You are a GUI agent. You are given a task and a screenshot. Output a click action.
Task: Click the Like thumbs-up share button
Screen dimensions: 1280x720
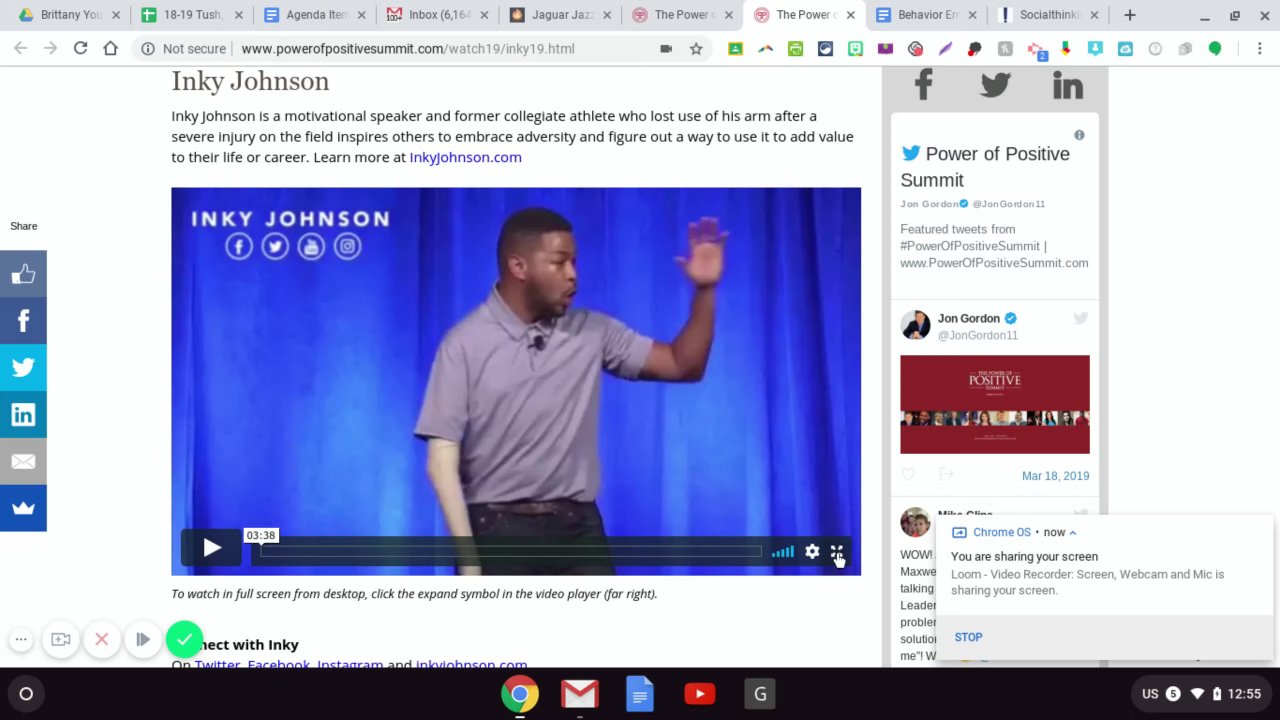23,274
